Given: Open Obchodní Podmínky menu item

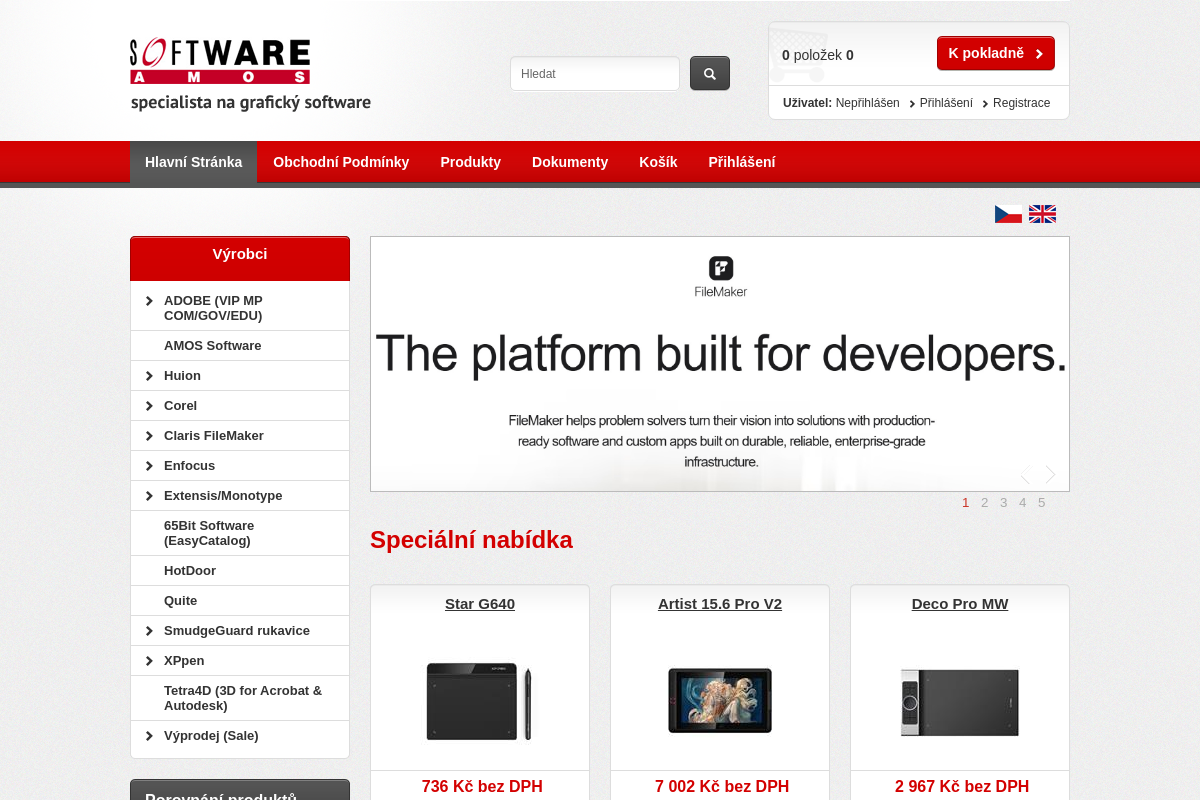Looking at the screenshot, I should (341, 162).
